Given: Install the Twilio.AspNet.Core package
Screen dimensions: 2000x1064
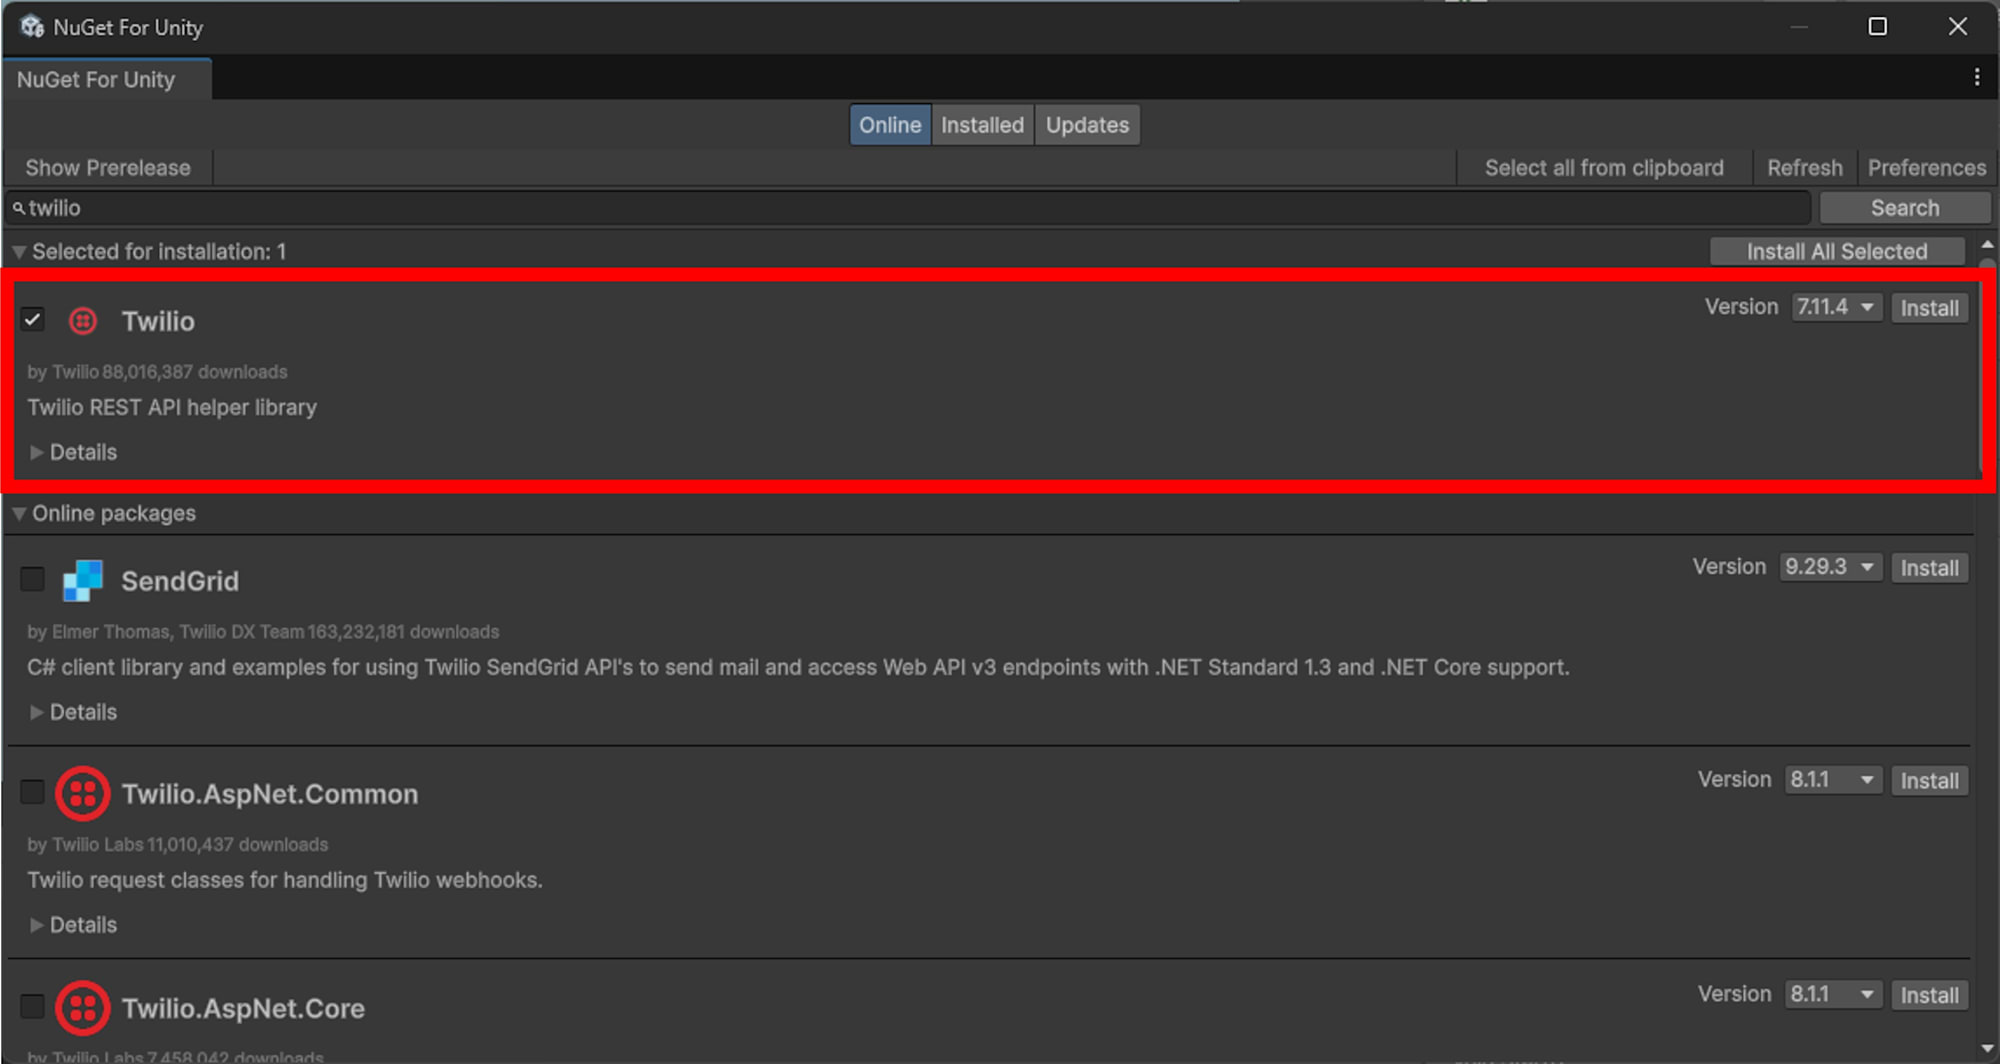Looking at the screenshot, I should pyautogui.click(x=1929, y=996).
